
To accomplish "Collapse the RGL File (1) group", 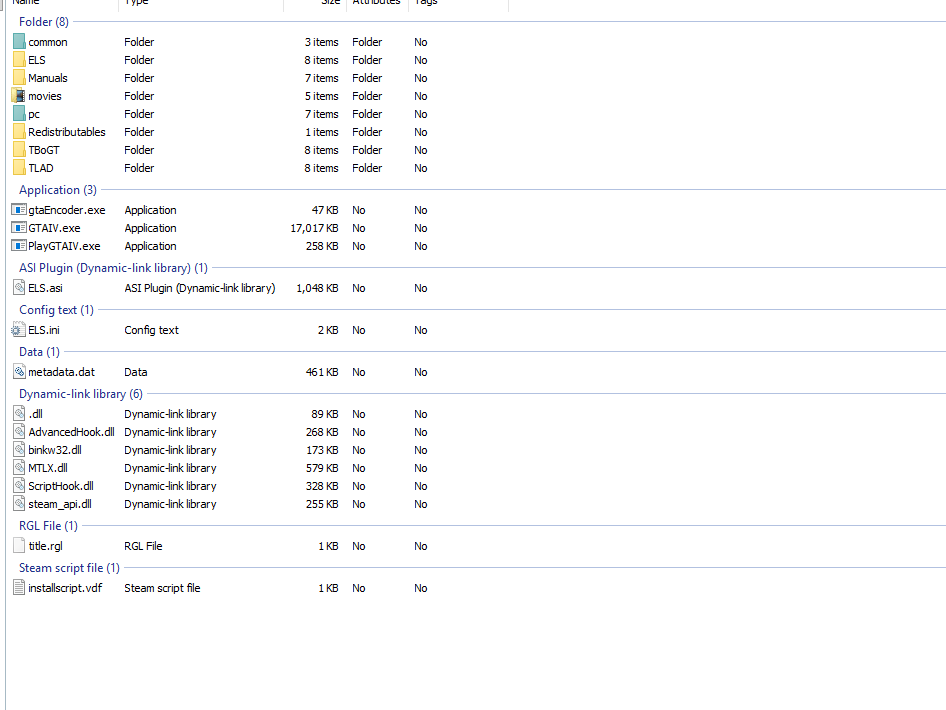I will (48, 526).
